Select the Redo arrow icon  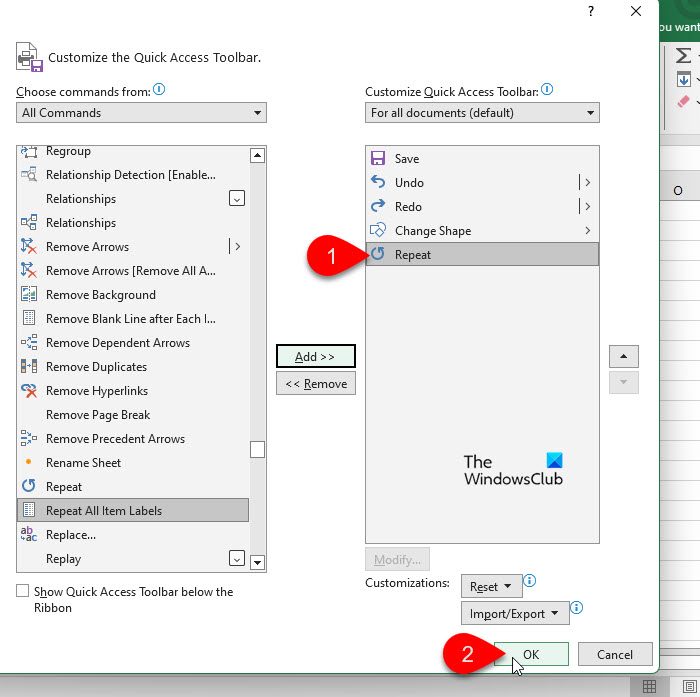coord(378,207)
